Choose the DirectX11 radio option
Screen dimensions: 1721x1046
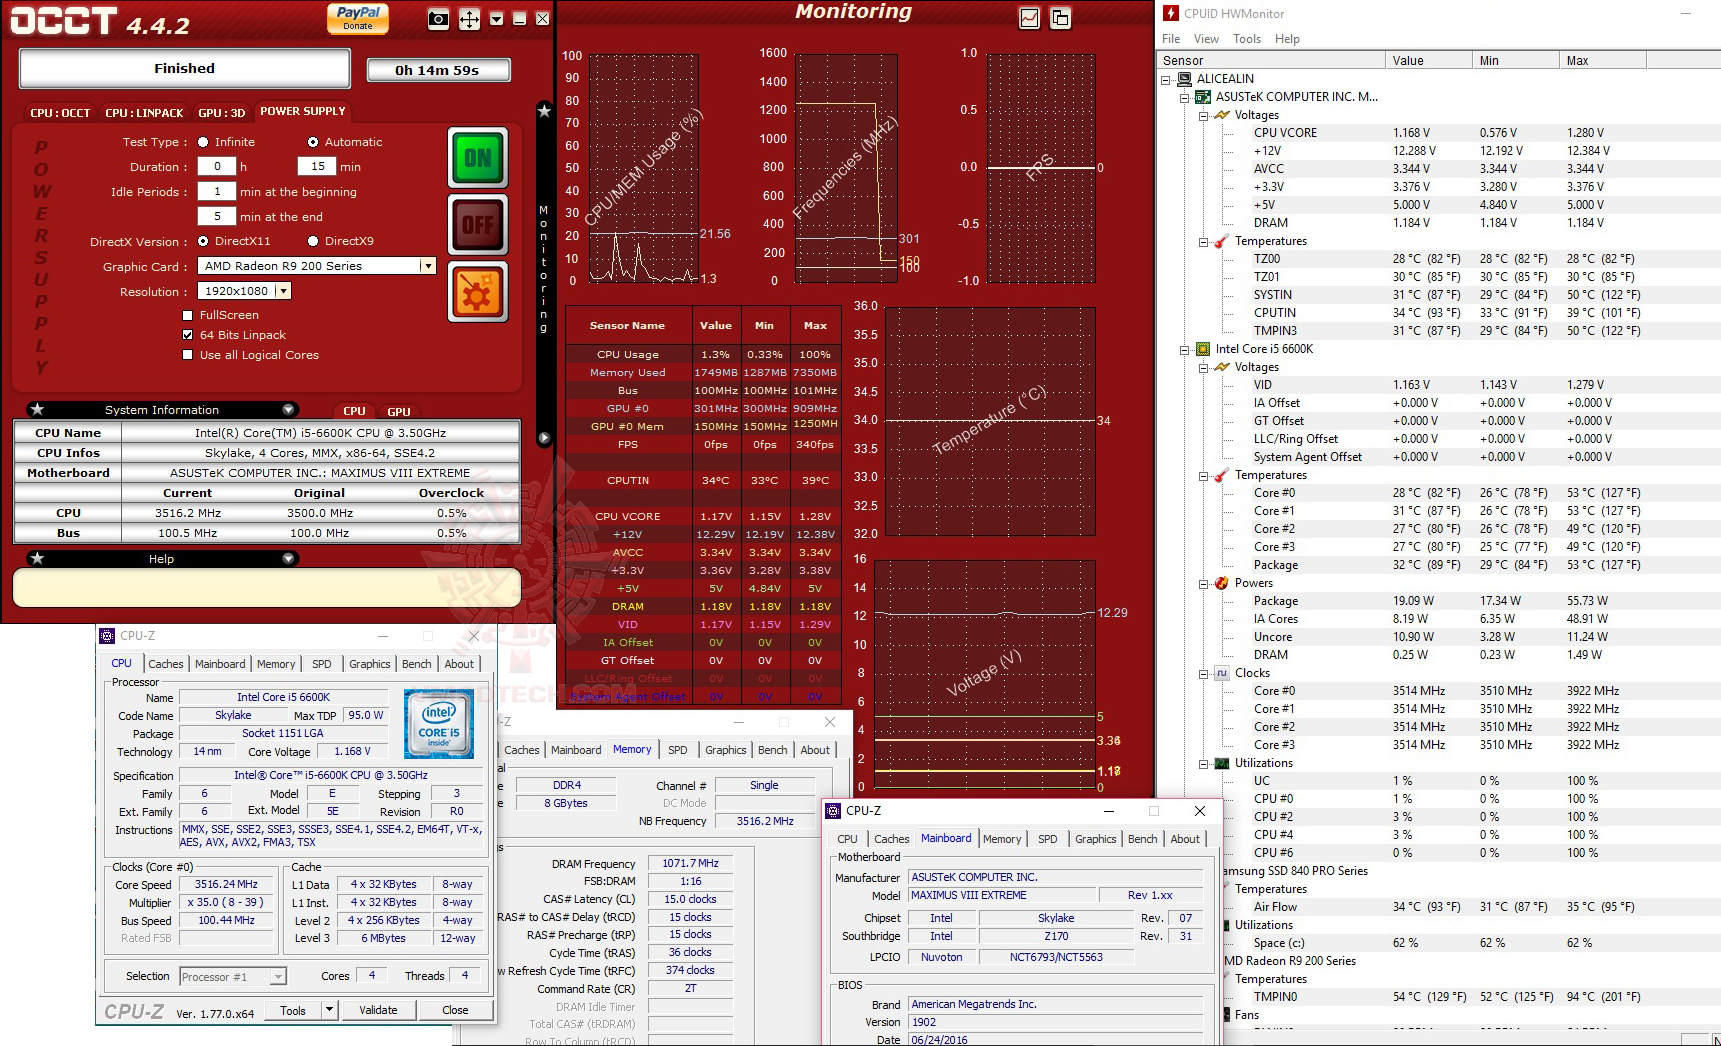203,241
